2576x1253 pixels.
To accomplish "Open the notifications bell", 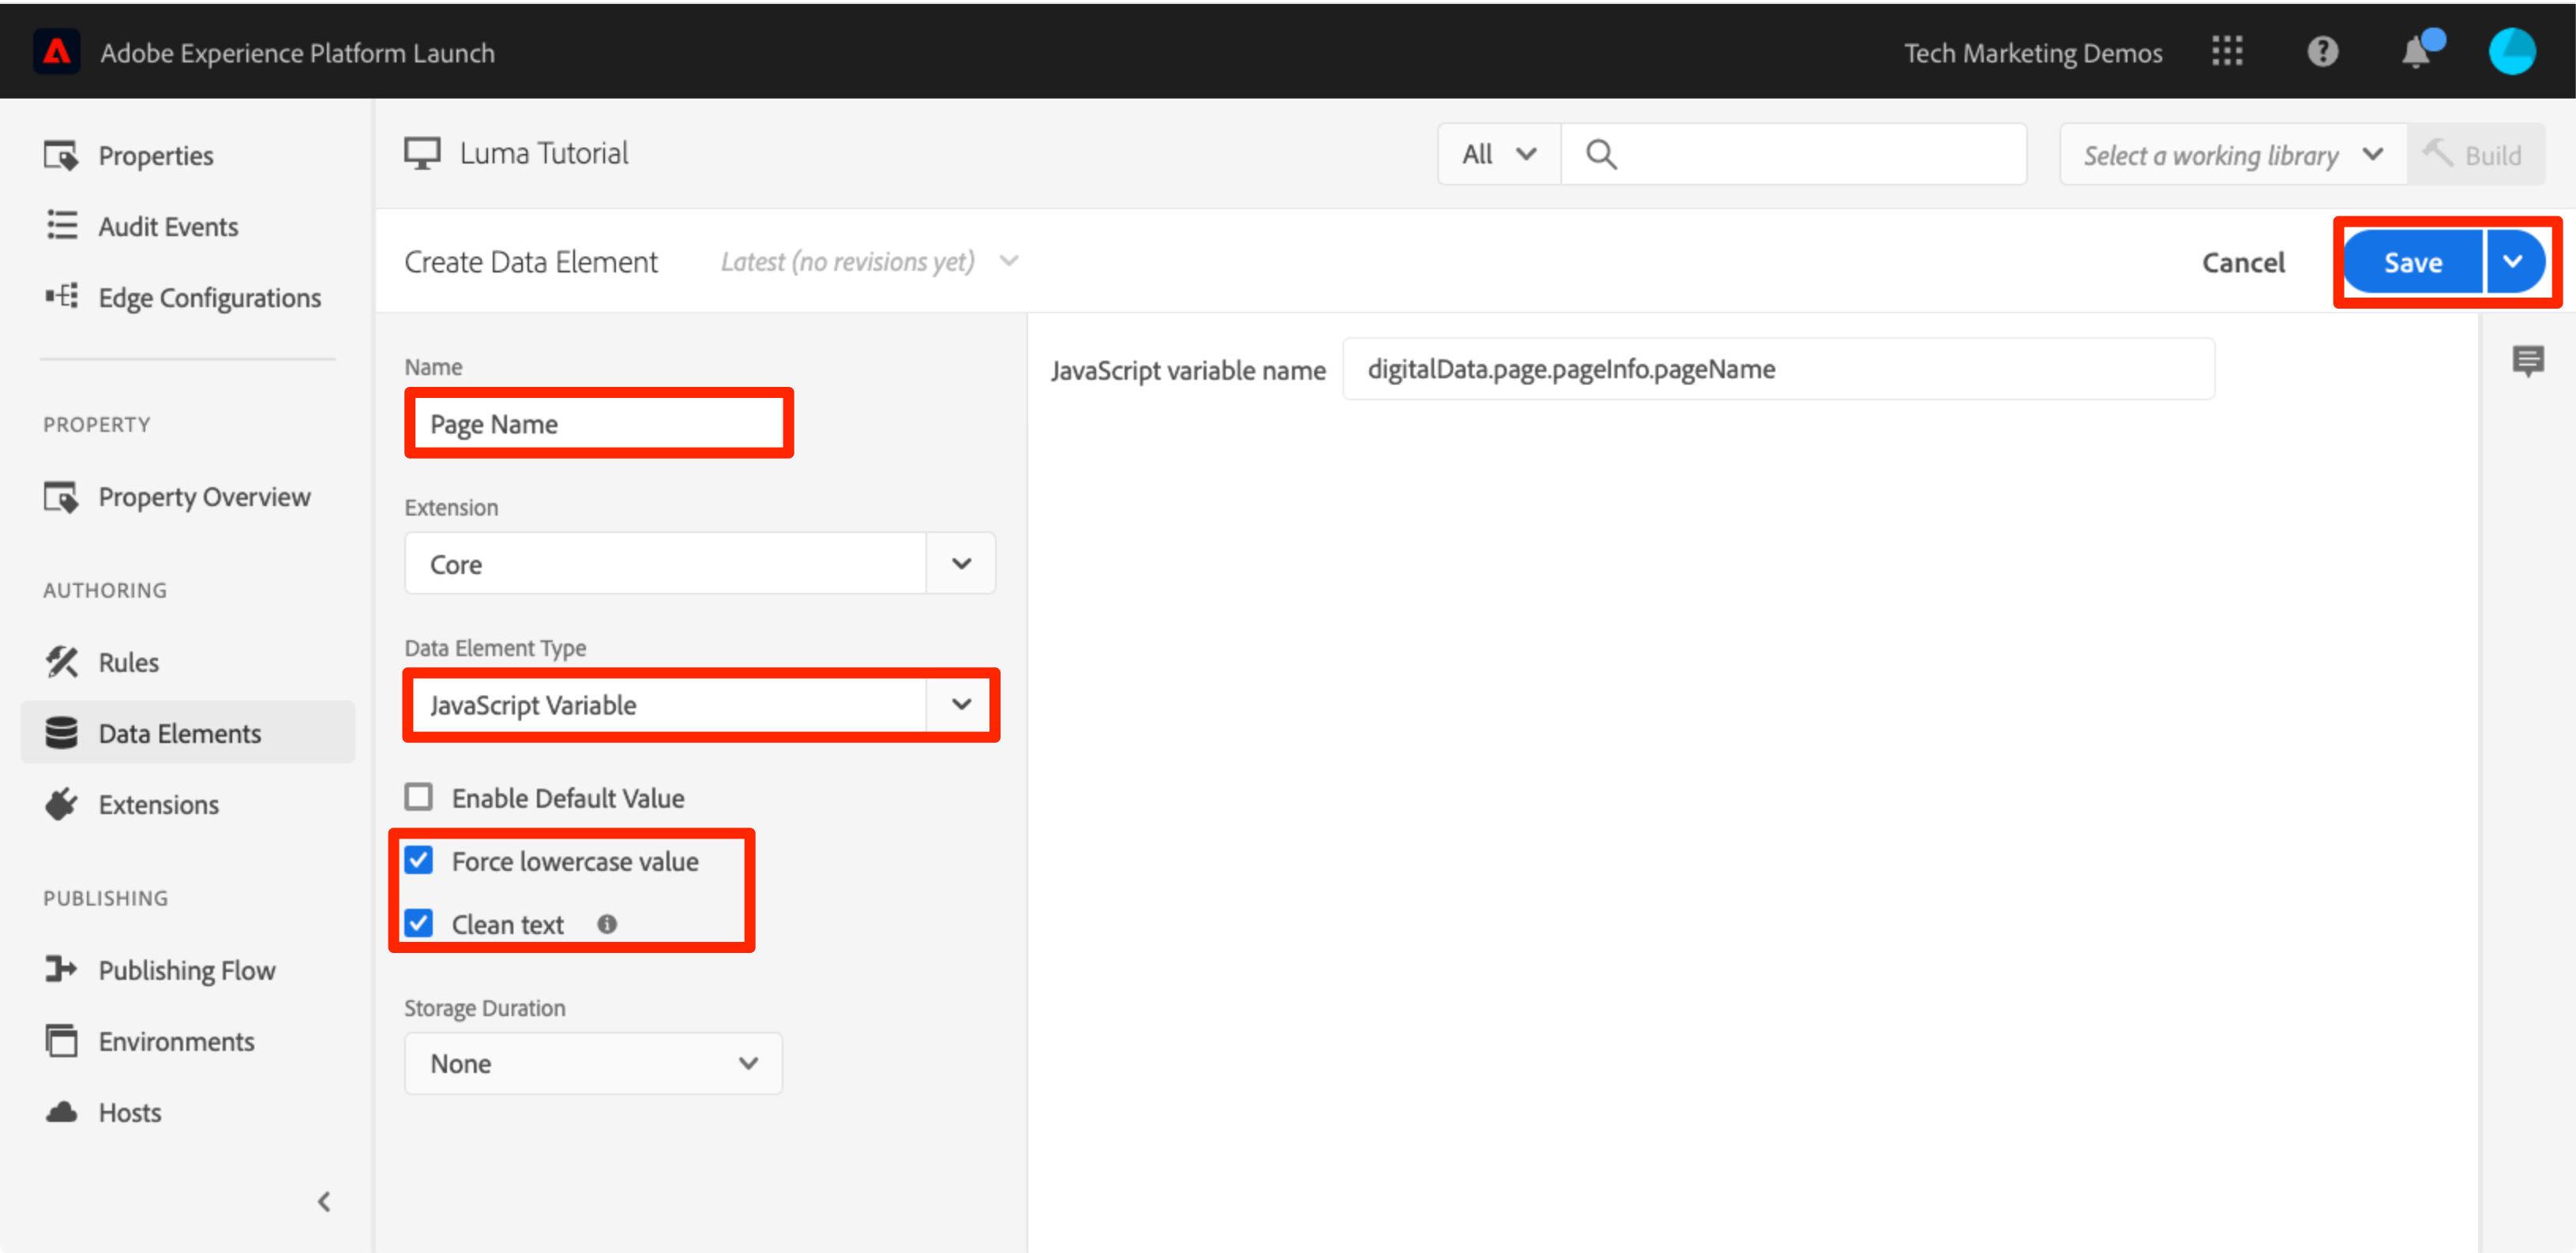I will tap(2416, 51).
